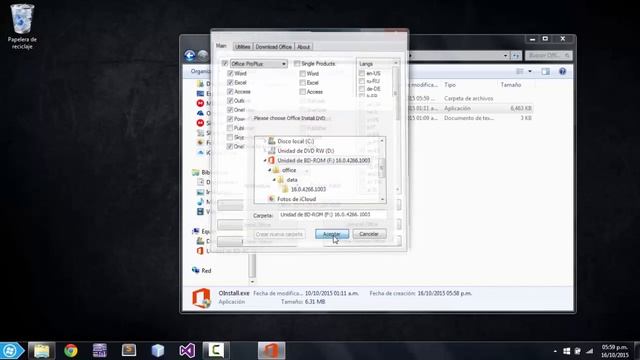Check Word under Single Products

302,73
